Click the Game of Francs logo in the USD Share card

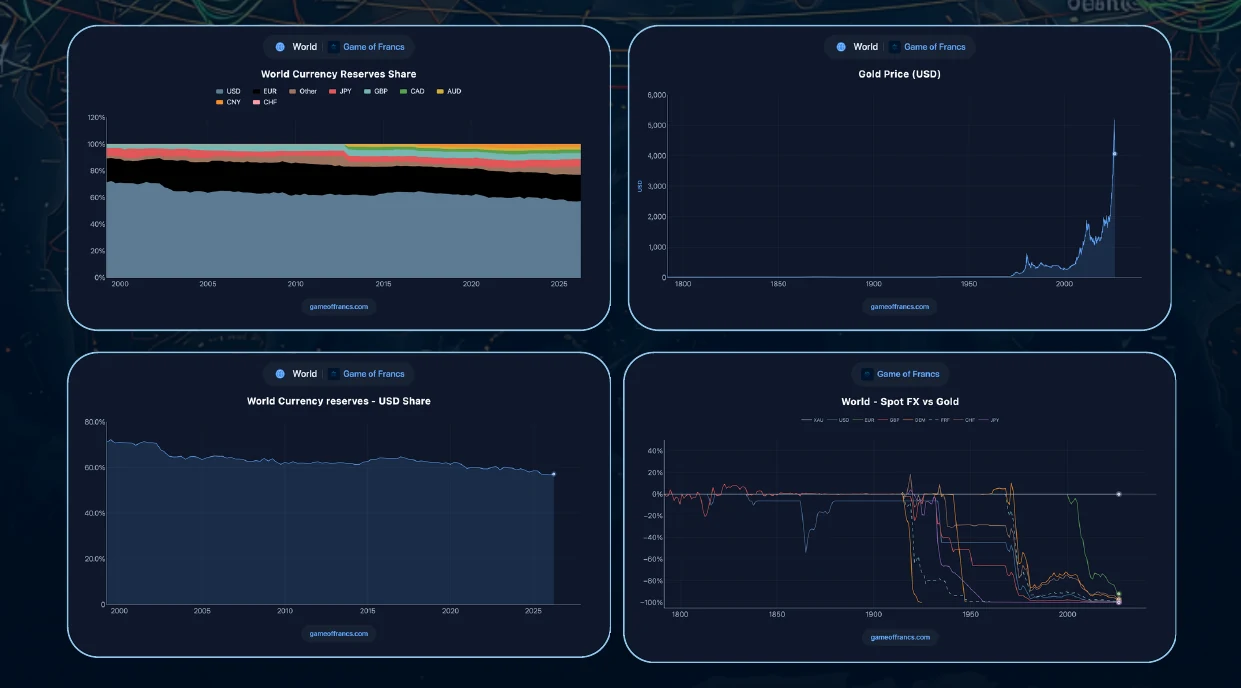click(335, 374)
